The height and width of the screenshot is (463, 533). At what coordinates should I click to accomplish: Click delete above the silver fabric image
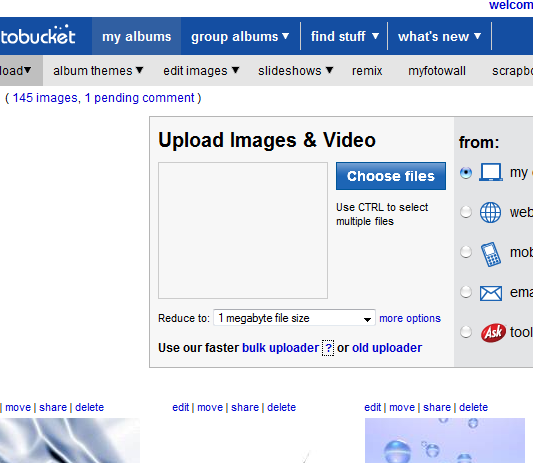point(89,407)
